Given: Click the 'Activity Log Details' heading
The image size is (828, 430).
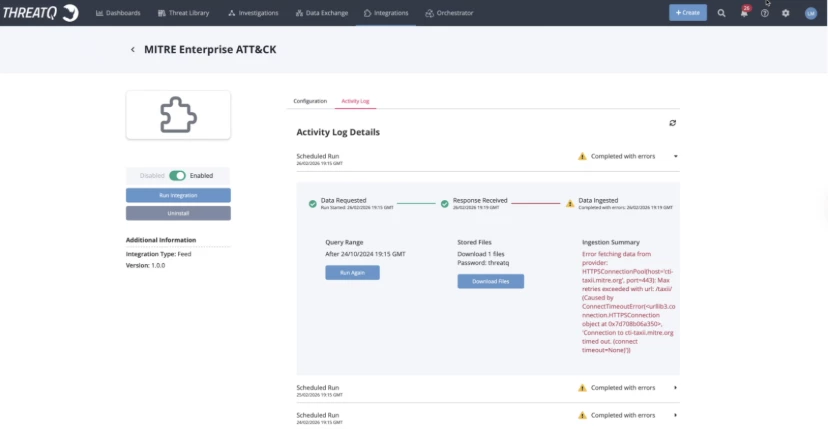Looking at the screenshot, I should tap(338, 132).
